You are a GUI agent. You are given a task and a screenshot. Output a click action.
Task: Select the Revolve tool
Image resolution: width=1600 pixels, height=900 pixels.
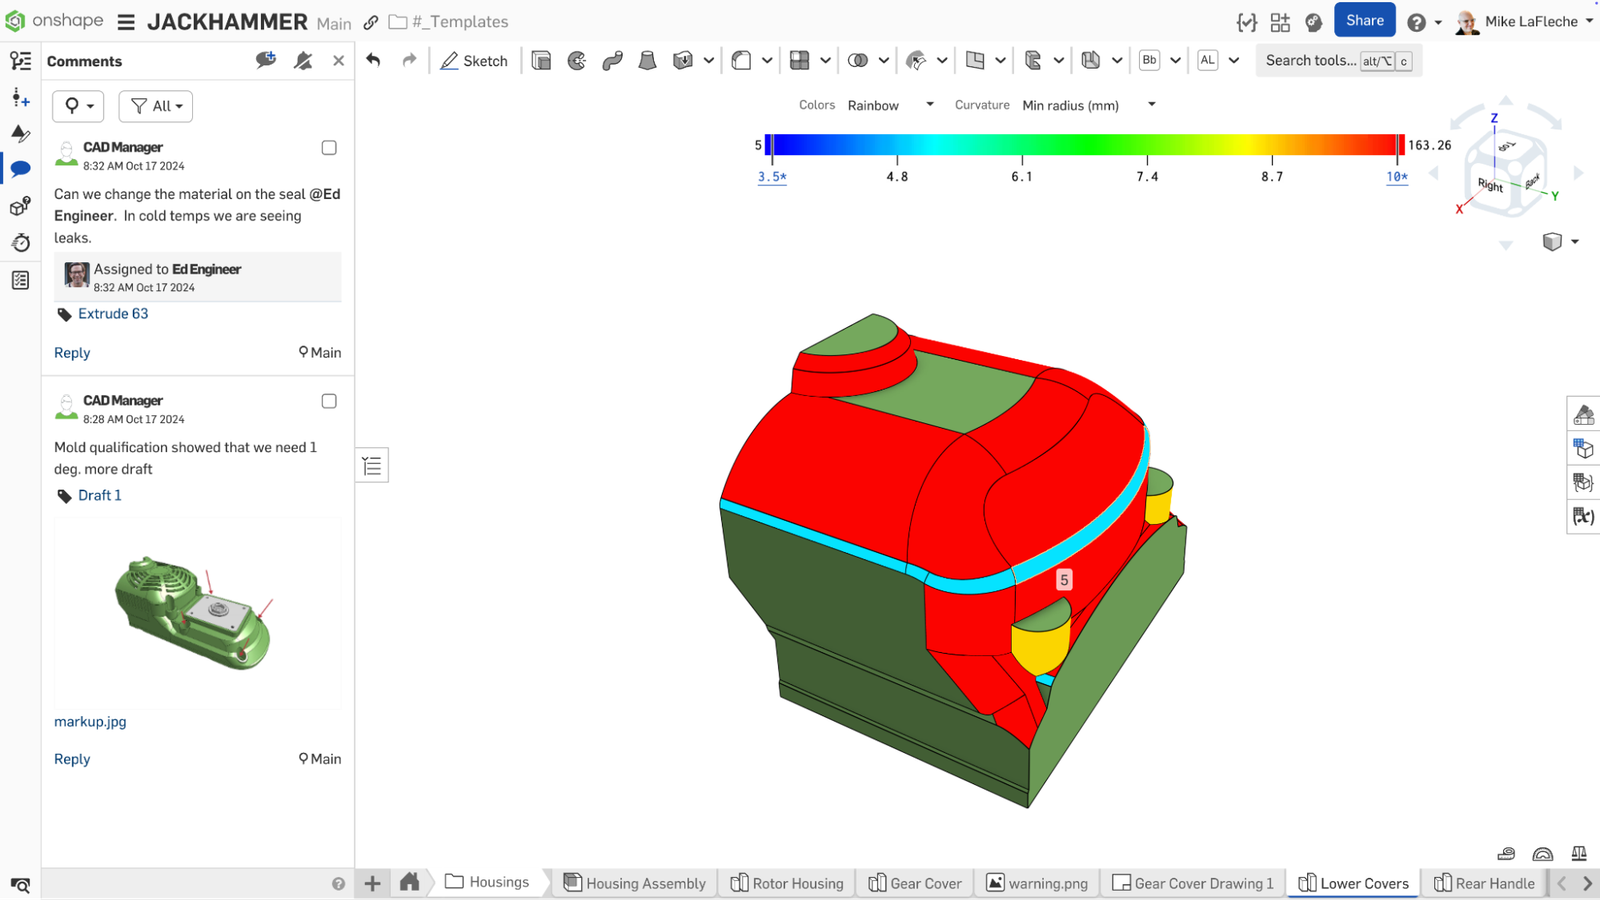(x=577, y=60)
